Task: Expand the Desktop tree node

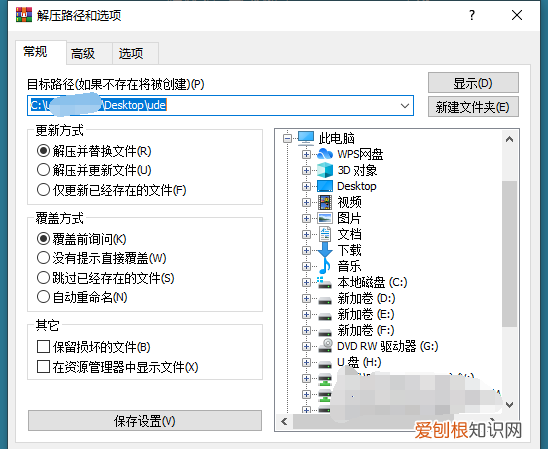Action: coord(306,187)
